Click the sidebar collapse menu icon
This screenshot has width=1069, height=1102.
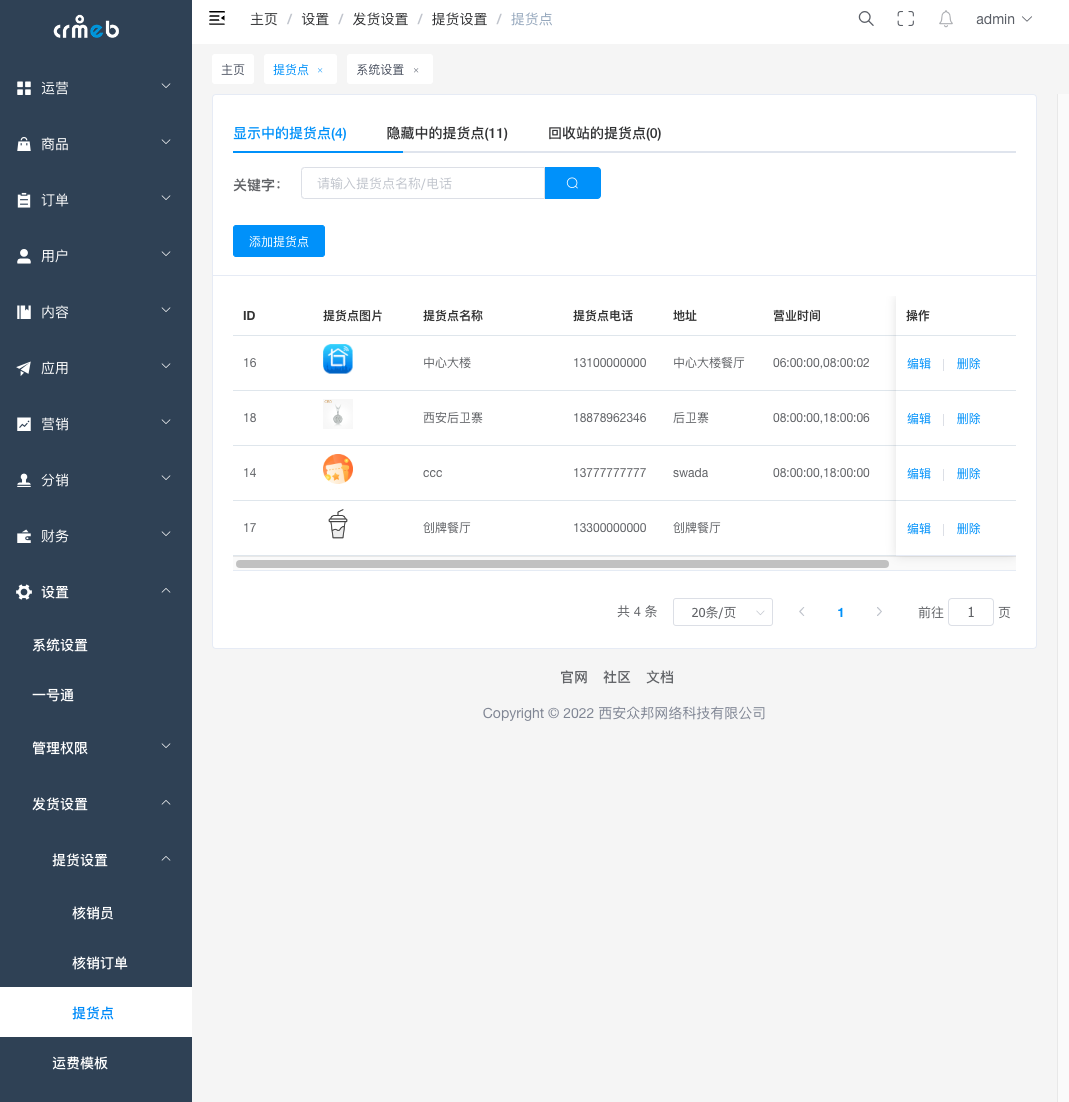pos(217,18)
